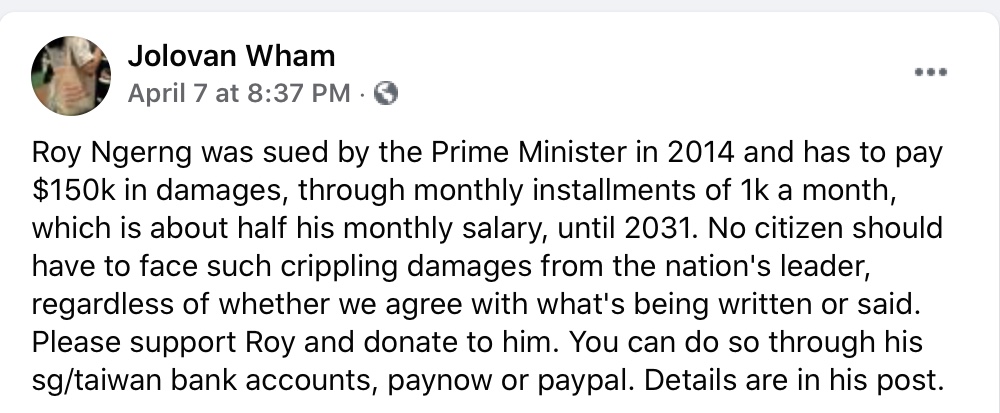The height and width of the screenshot is (413, 1000).
Task: Open Jolovan Wham's profile picture
Action: (x=71, y=75)
